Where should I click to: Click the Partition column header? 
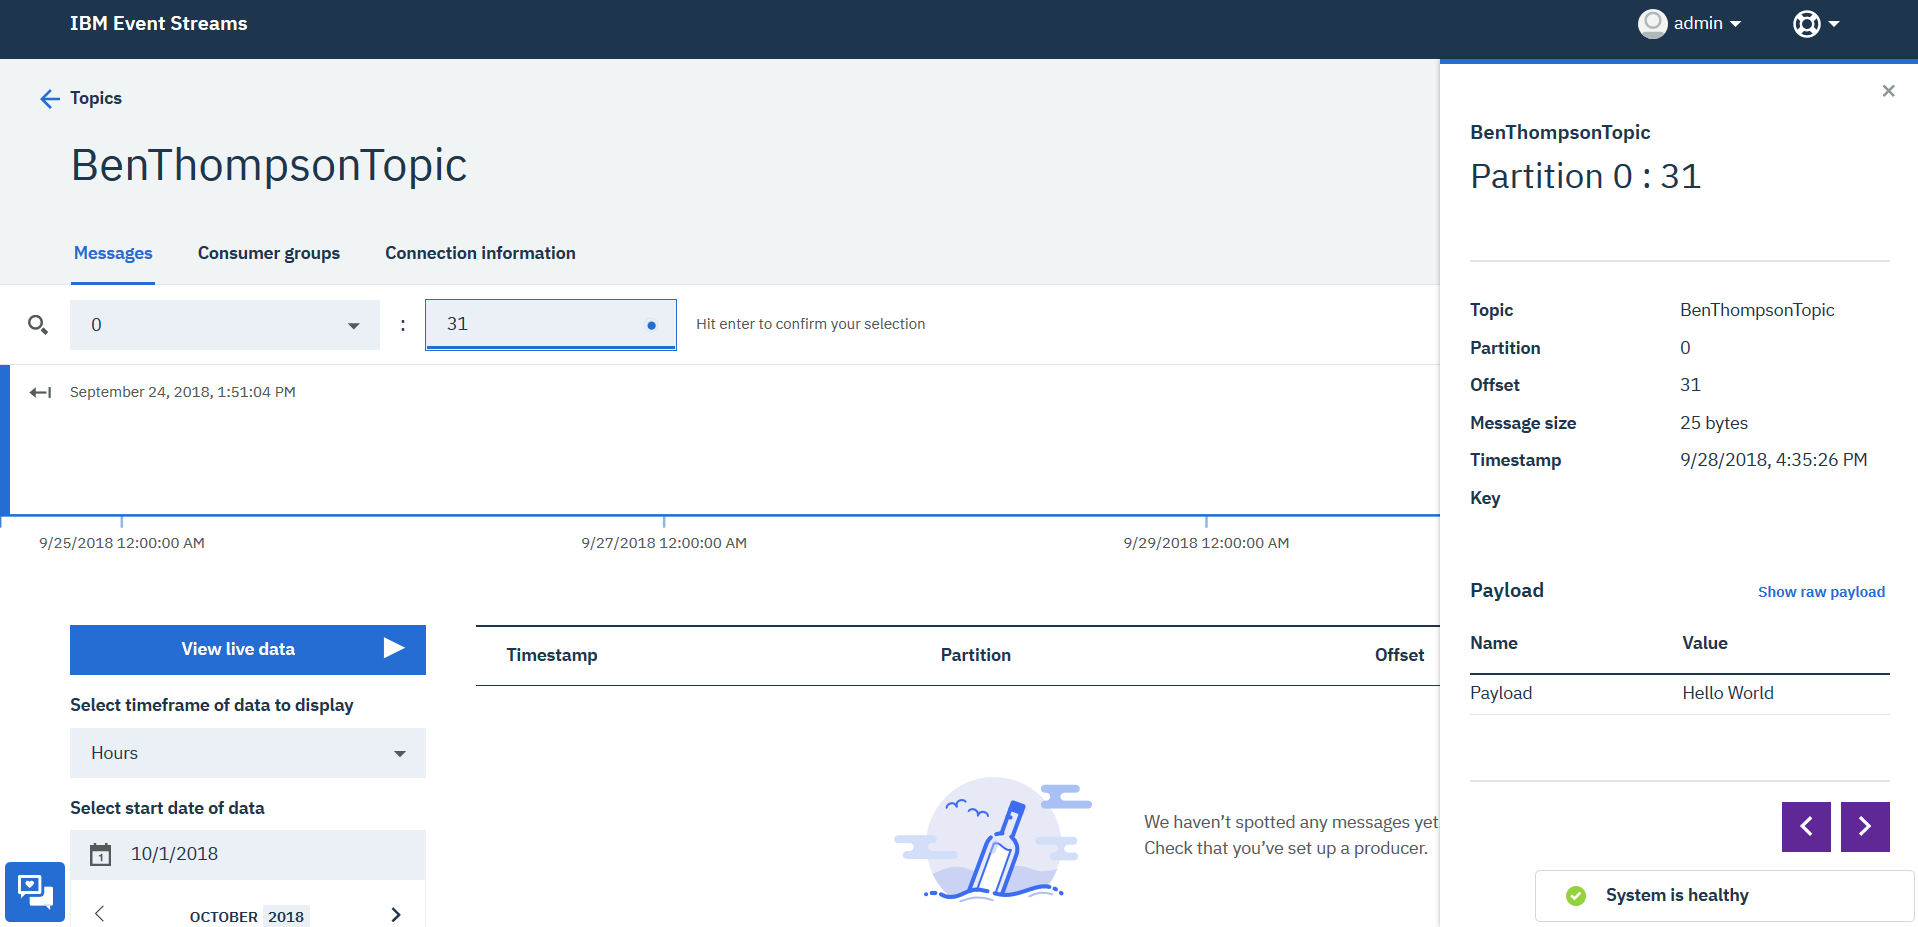(x=975, y=655)
